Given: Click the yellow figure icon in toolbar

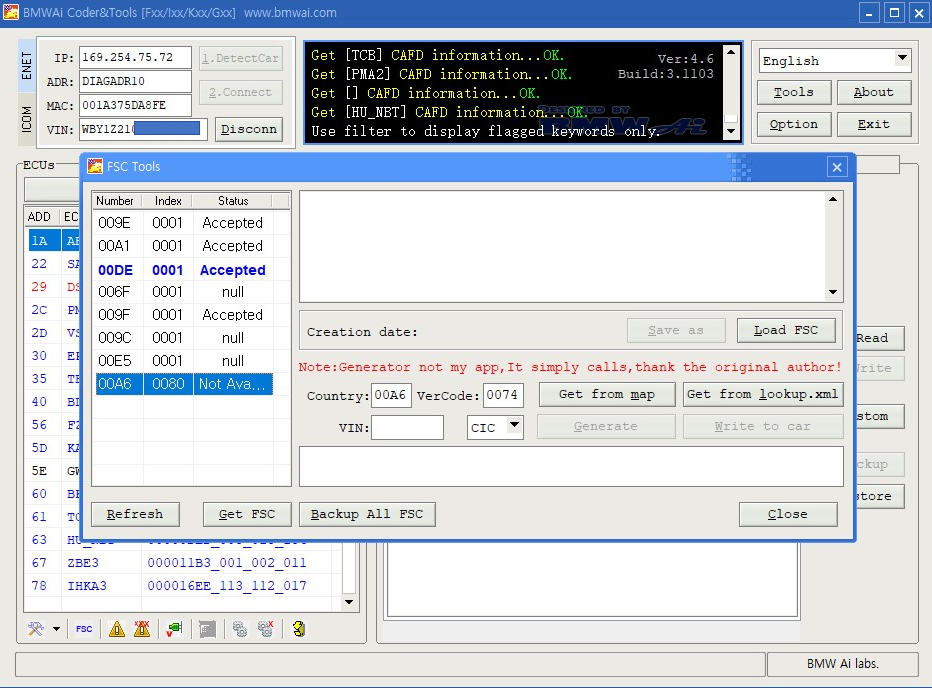Looking at the screenshot, I should tap(299, 629).
